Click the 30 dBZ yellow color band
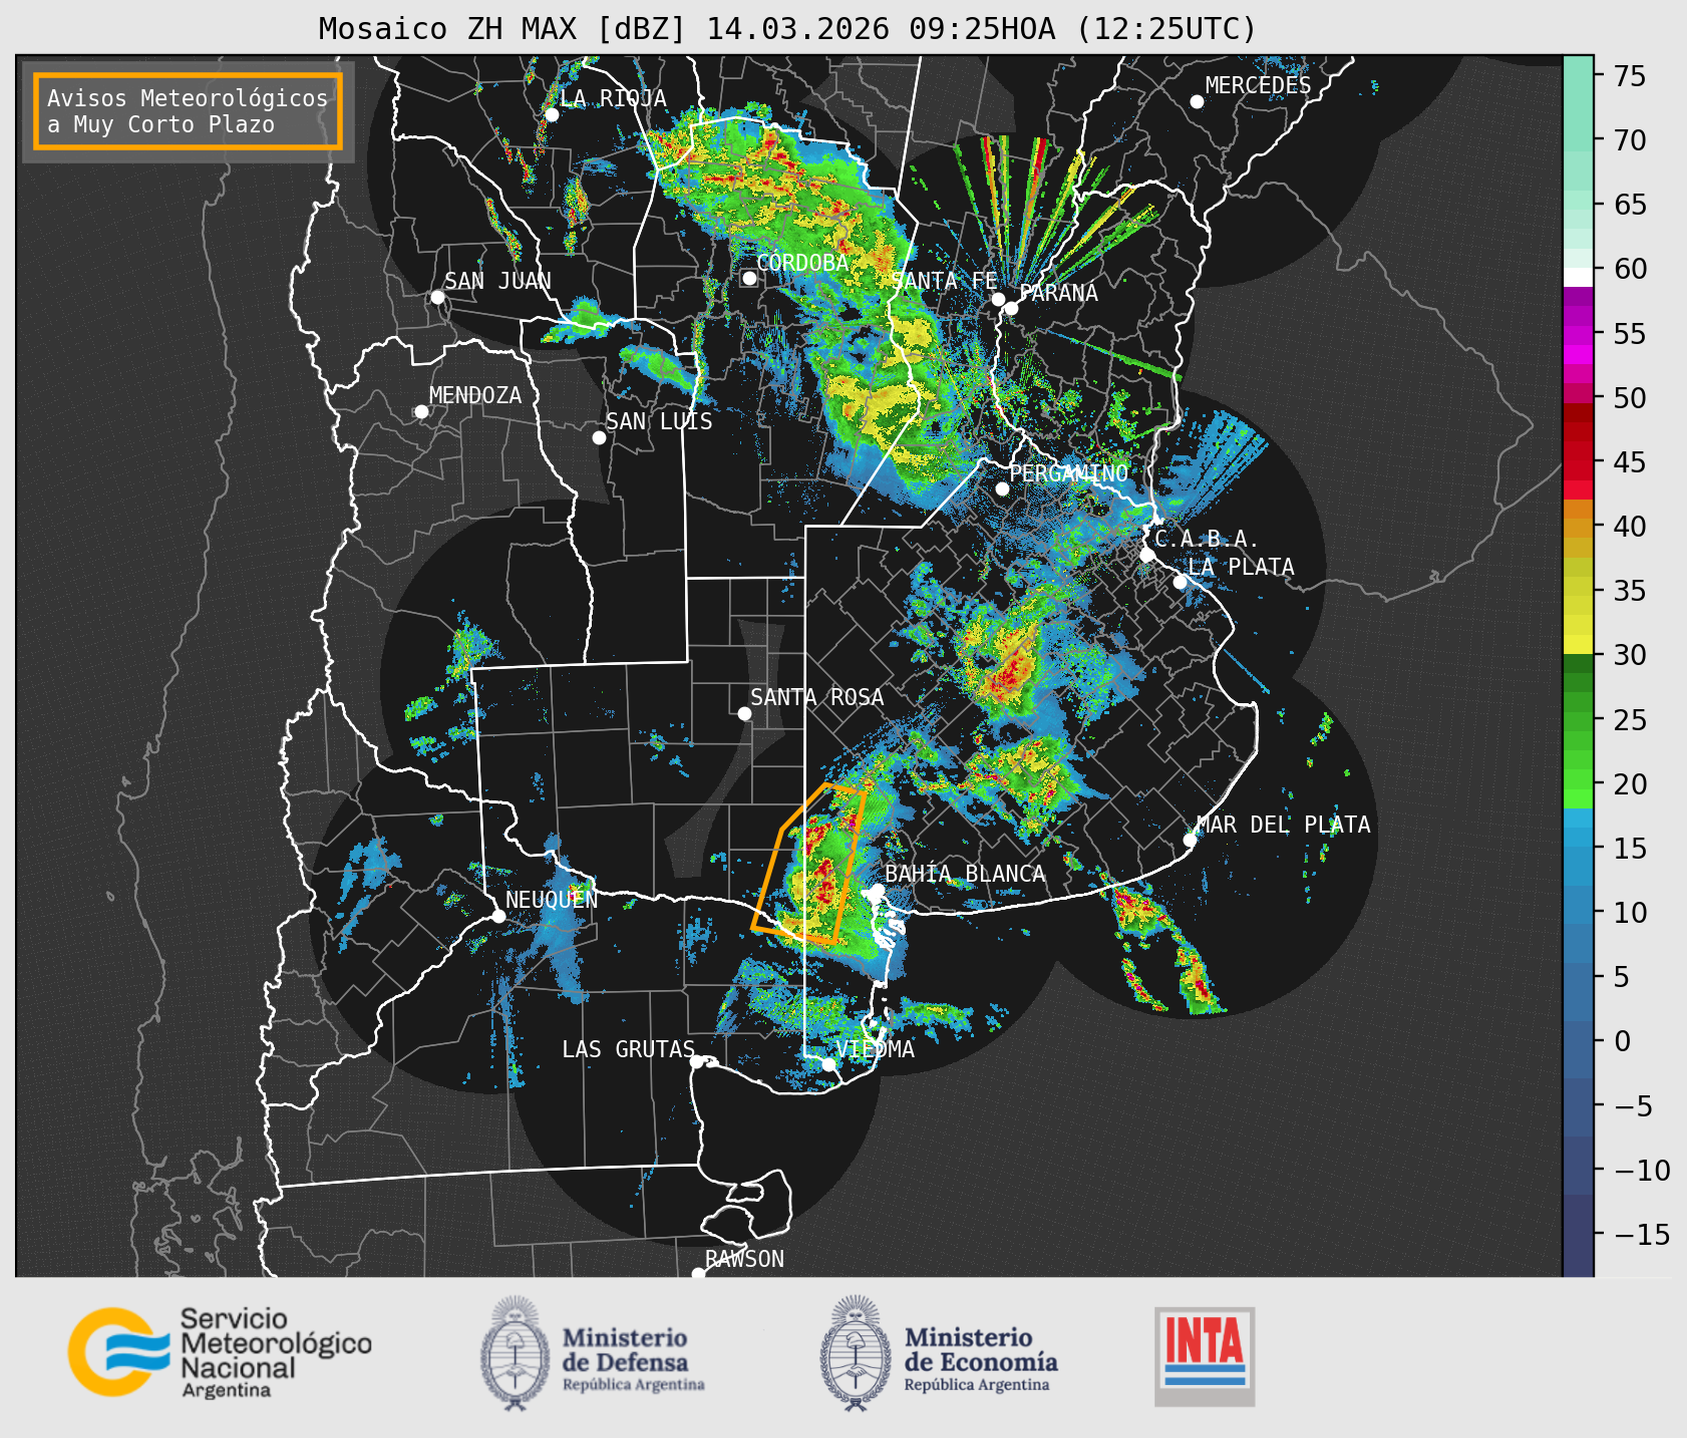 pyautogui.click(x=1578, y=646)
